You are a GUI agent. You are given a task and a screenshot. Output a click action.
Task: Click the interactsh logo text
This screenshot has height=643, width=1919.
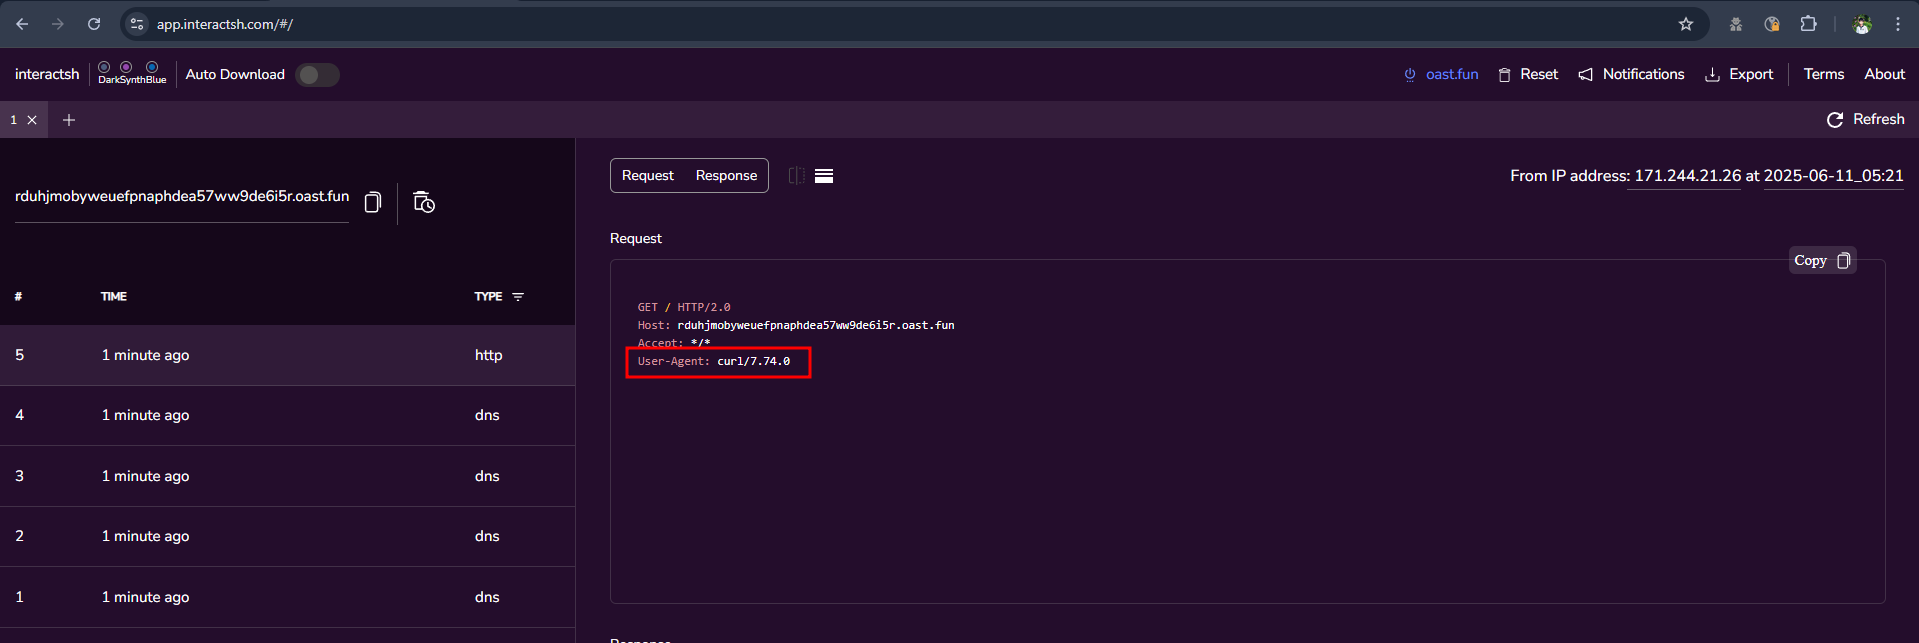[47, 74]
